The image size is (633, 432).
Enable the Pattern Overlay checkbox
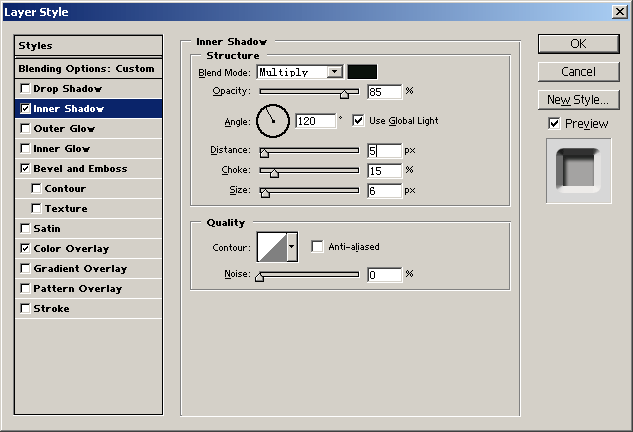point(25,288)
